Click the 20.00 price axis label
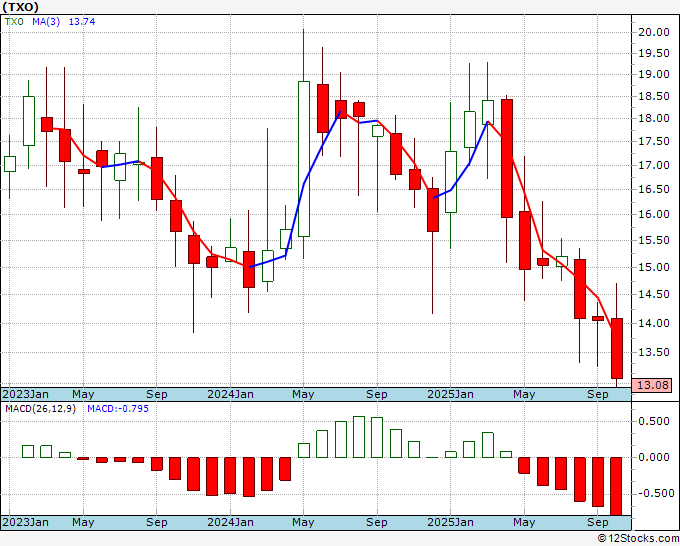 click(x=654, y=32)
